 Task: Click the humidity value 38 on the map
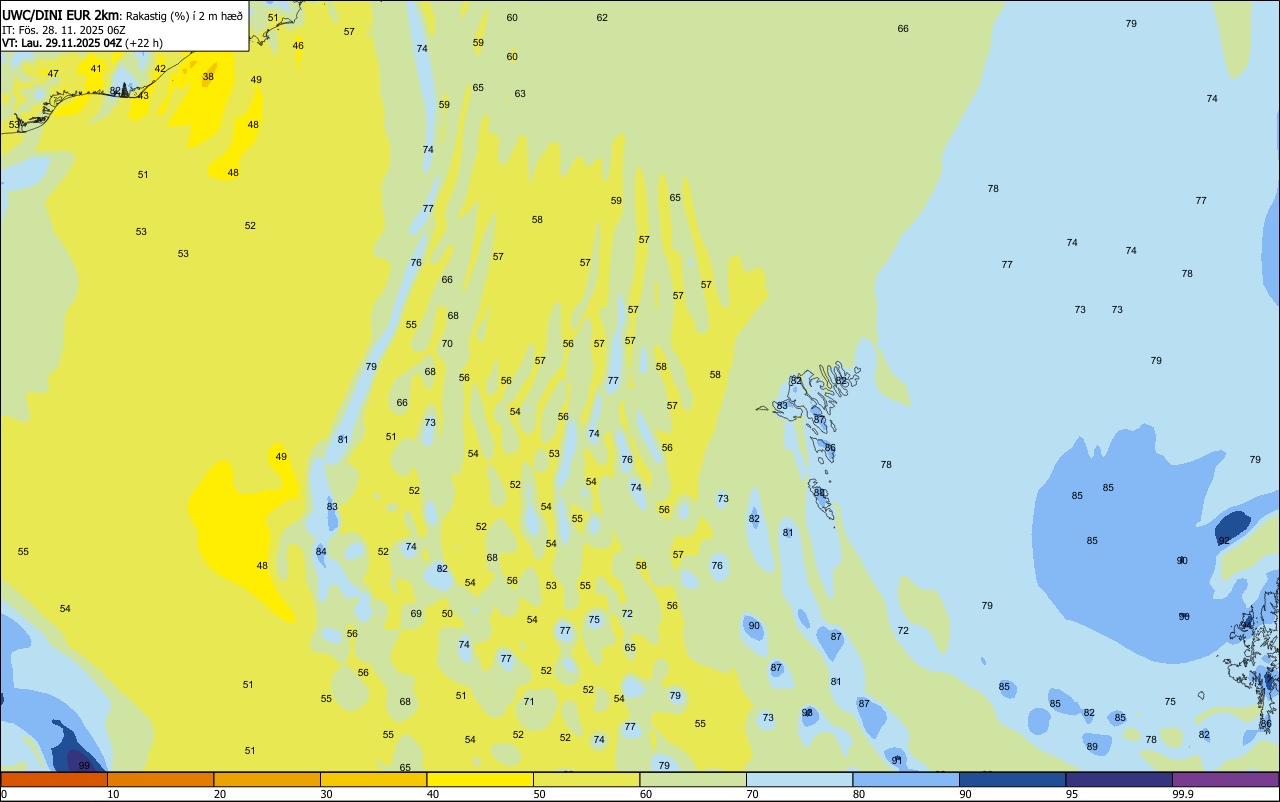tap(208, 77)
